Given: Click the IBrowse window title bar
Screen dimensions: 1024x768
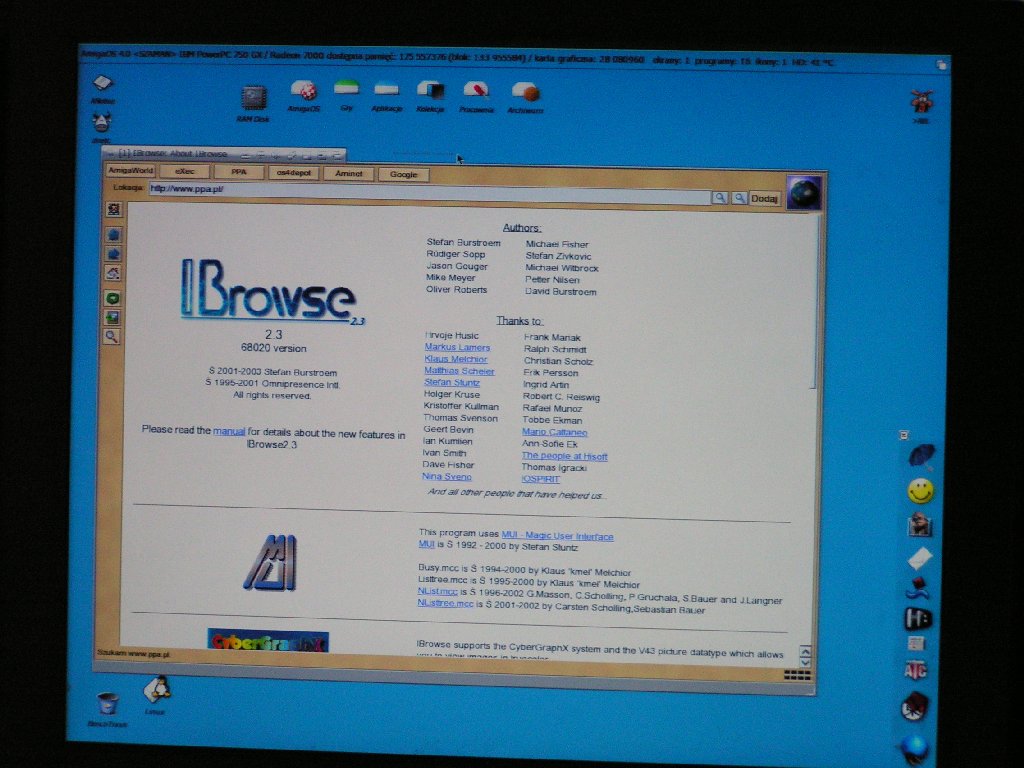Looking at the screenshot, I should (x=224, y=154).
